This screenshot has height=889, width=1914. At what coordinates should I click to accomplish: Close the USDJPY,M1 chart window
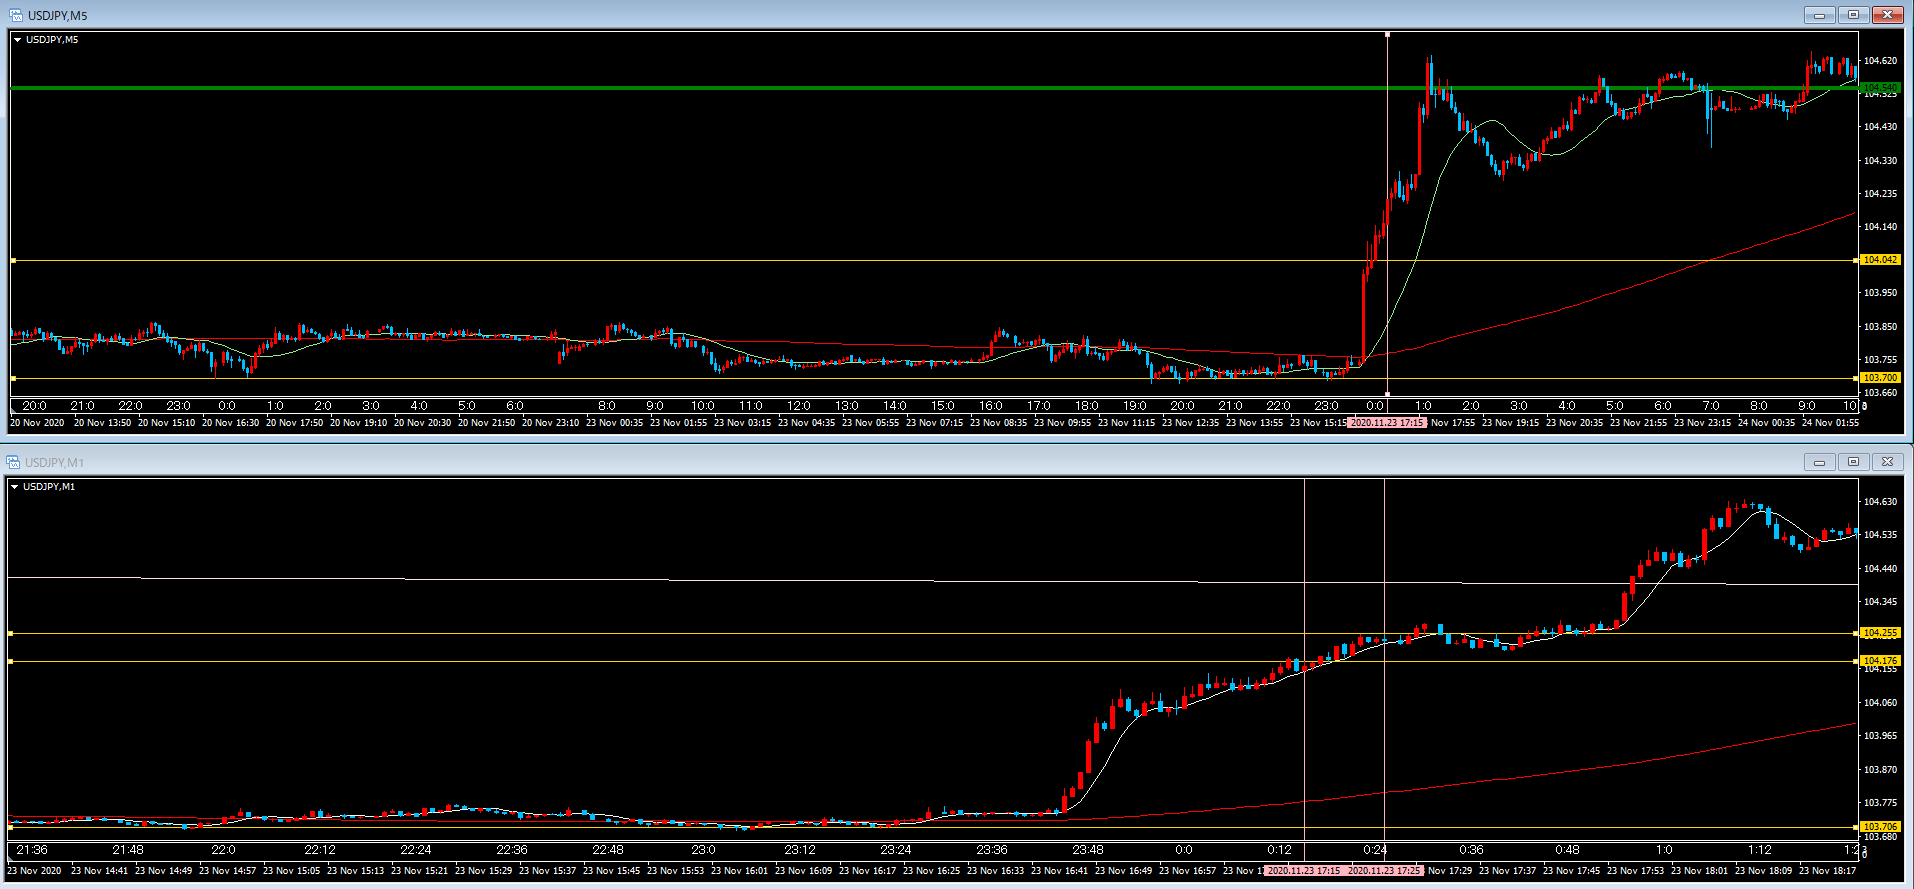(1887, 462)
